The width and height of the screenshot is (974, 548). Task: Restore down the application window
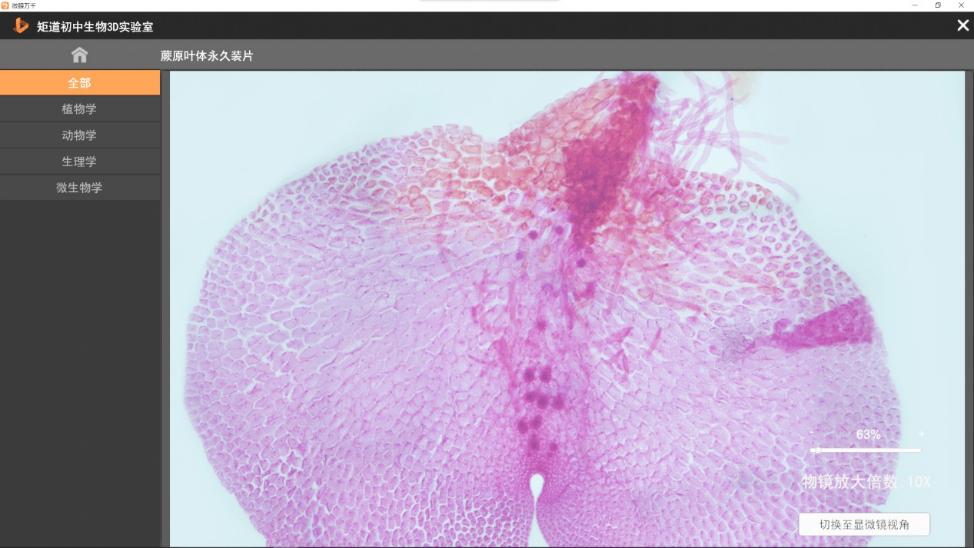pyautogui.click(x=938, y=5)
